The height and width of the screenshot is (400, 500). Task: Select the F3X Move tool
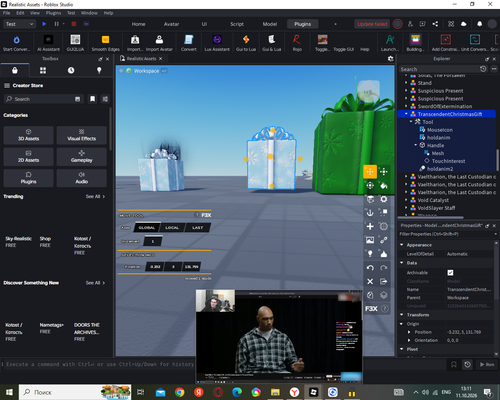point(370,172)
